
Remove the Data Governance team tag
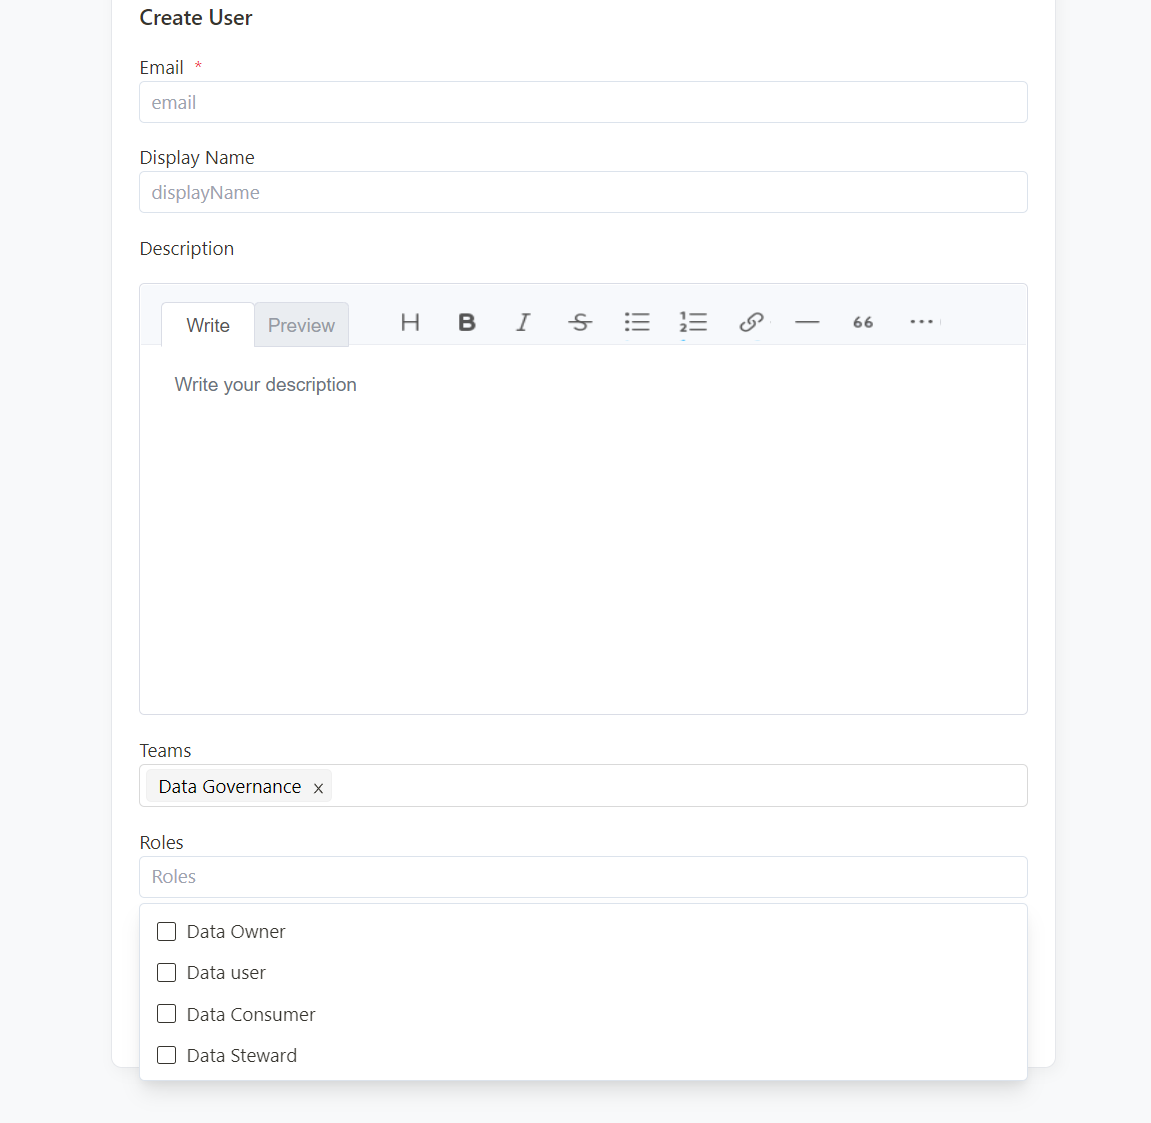click(x=318, y=788)
